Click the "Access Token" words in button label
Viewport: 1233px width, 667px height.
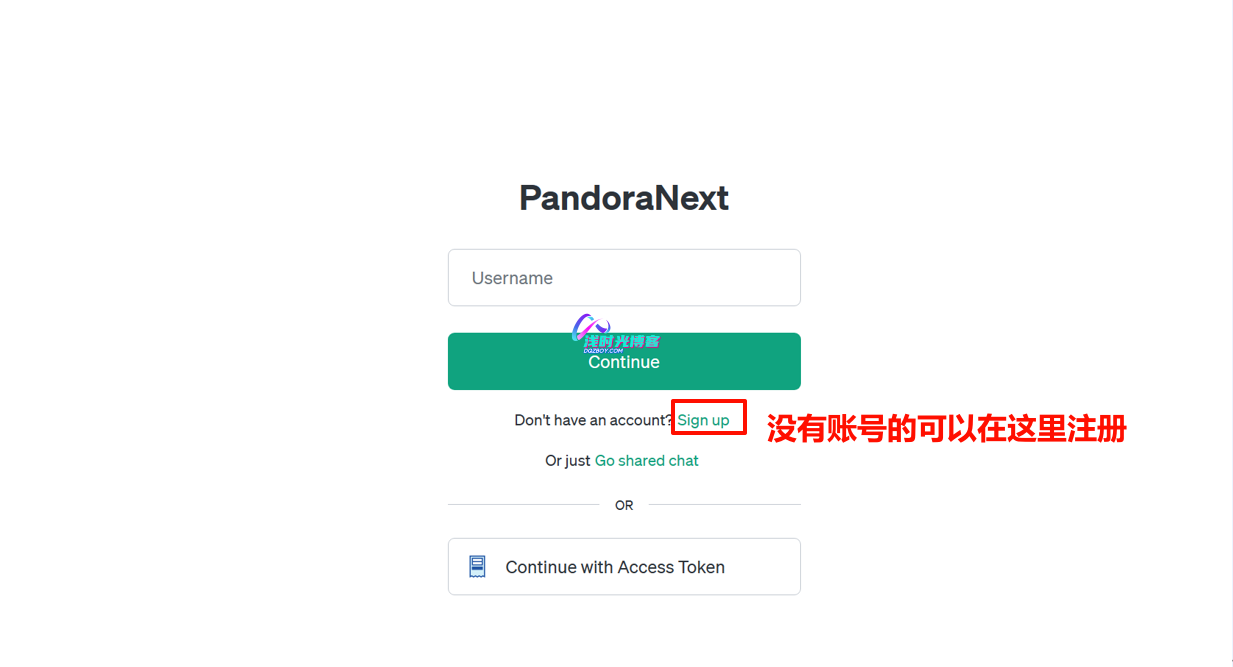coord(671,567)
